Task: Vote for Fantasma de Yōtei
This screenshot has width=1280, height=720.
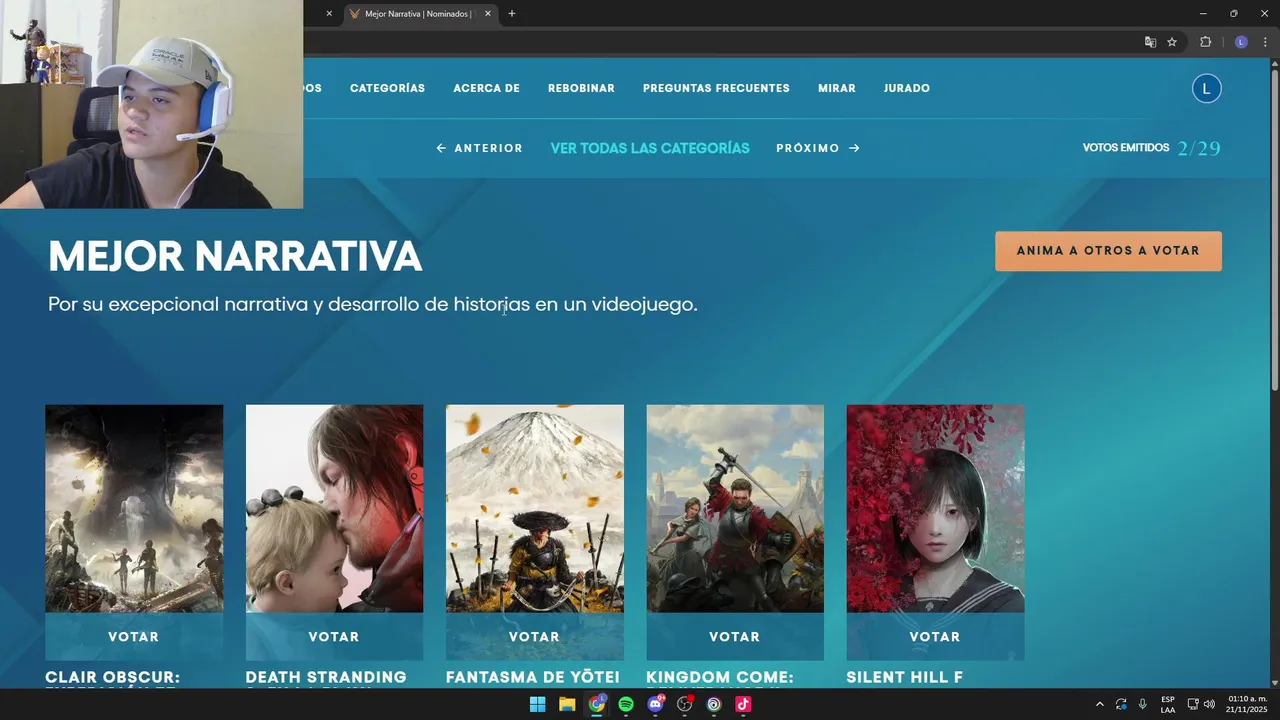Action: (x=534, y=637)
